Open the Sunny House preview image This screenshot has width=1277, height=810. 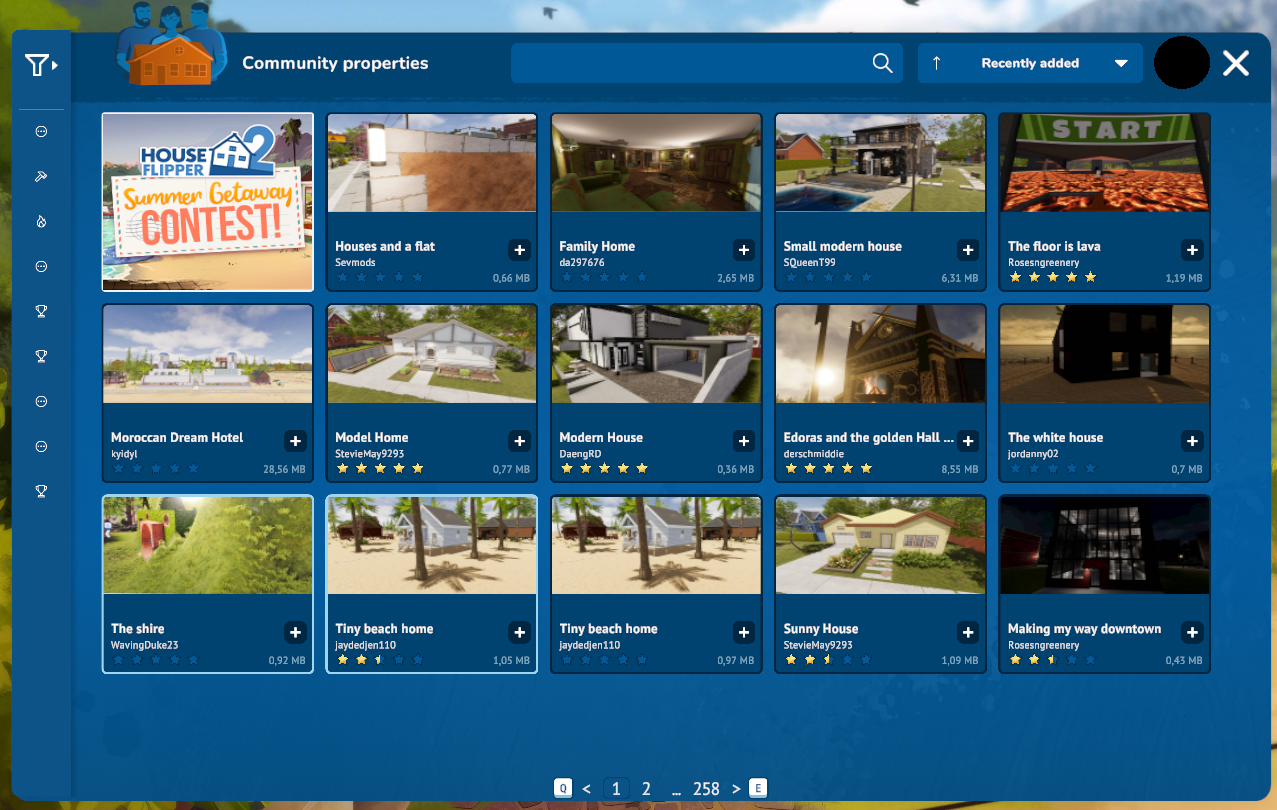(x=880, y=545)
